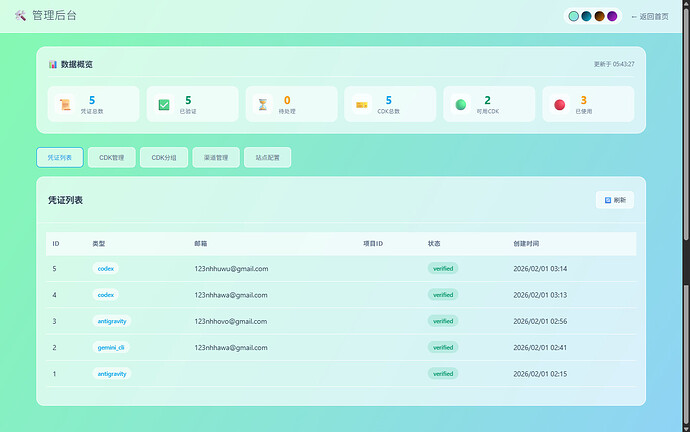Click the date 2026/02/01 03:13
690x432 pixels.
point(540,295)
